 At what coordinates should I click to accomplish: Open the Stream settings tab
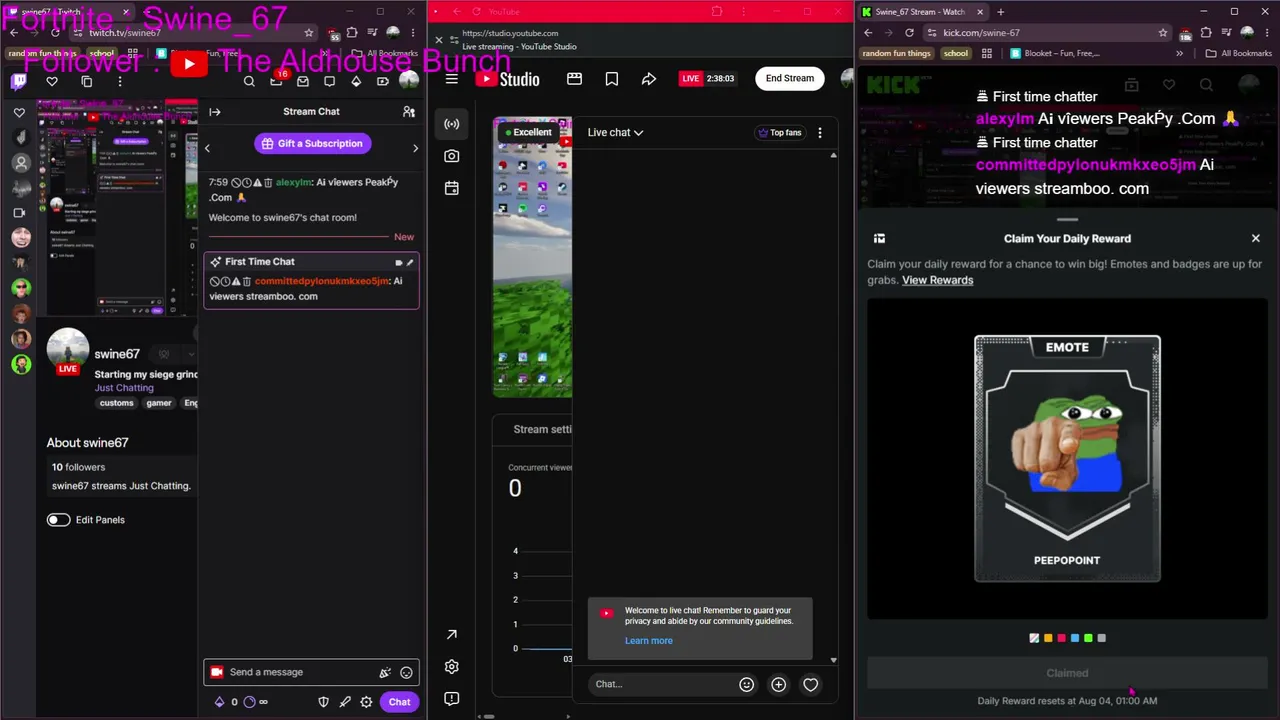542,429
